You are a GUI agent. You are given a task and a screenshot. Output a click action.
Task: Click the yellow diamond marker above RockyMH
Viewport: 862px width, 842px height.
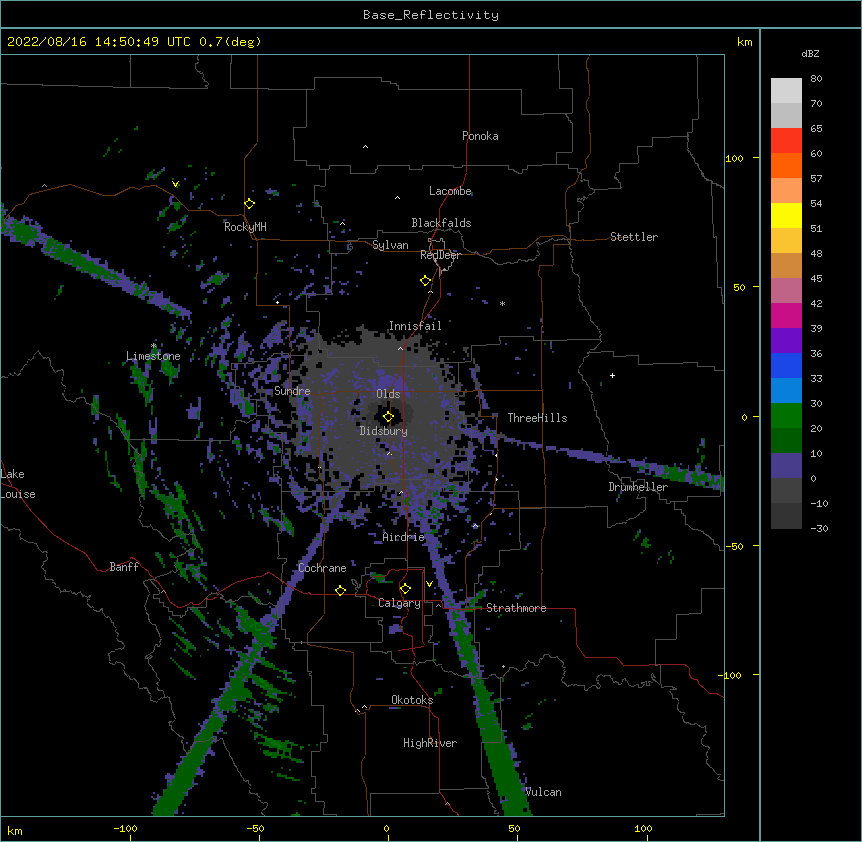pyautogui.click(x=250, y=204)
